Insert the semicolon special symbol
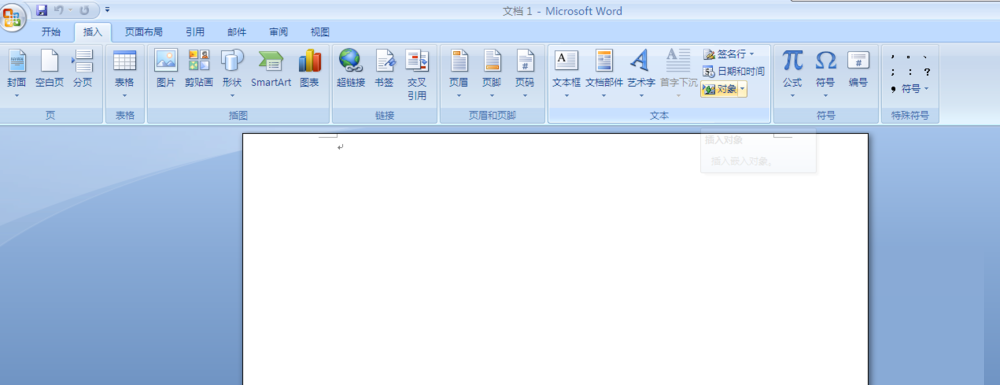This screenshot has width=1000, height=385. 893,72
